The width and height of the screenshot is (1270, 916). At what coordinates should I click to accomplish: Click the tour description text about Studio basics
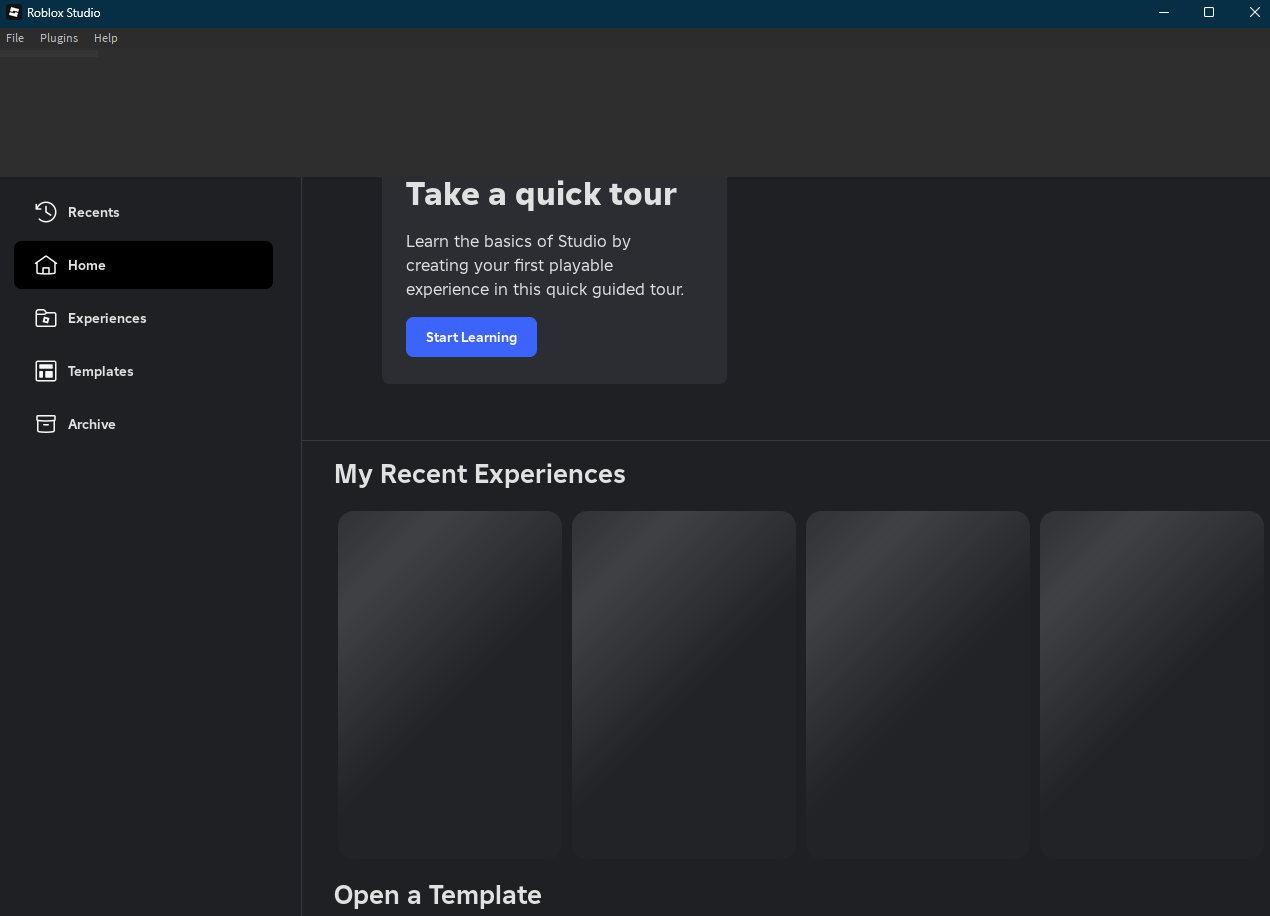point(545,265)
